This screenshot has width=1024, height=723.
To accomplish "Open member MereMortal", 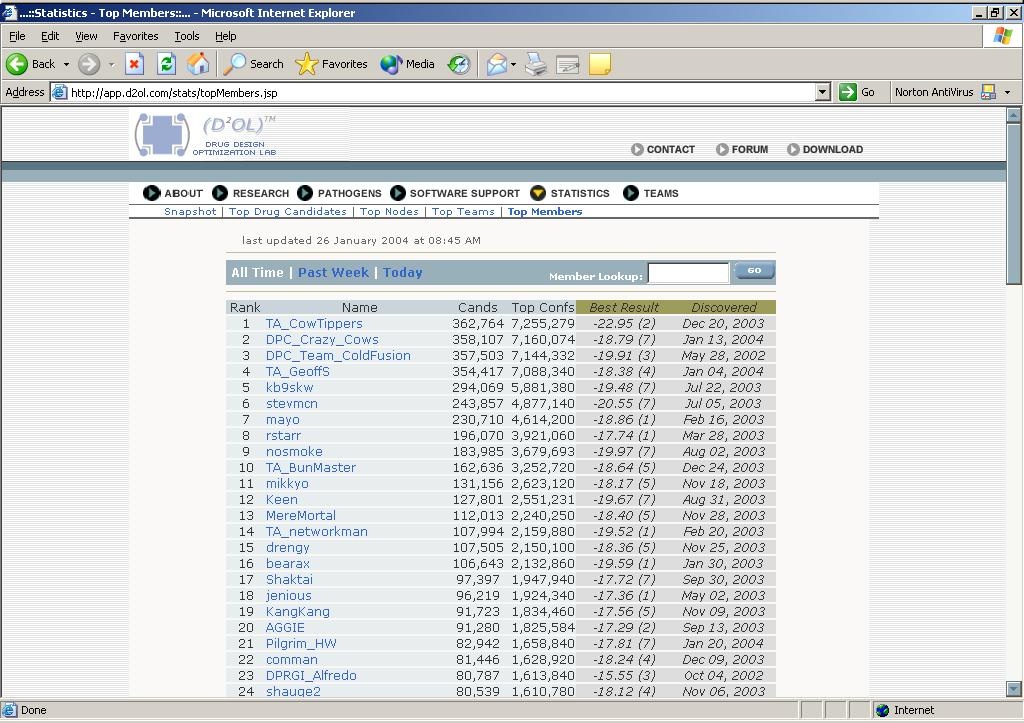I will (x=300, y=515).
